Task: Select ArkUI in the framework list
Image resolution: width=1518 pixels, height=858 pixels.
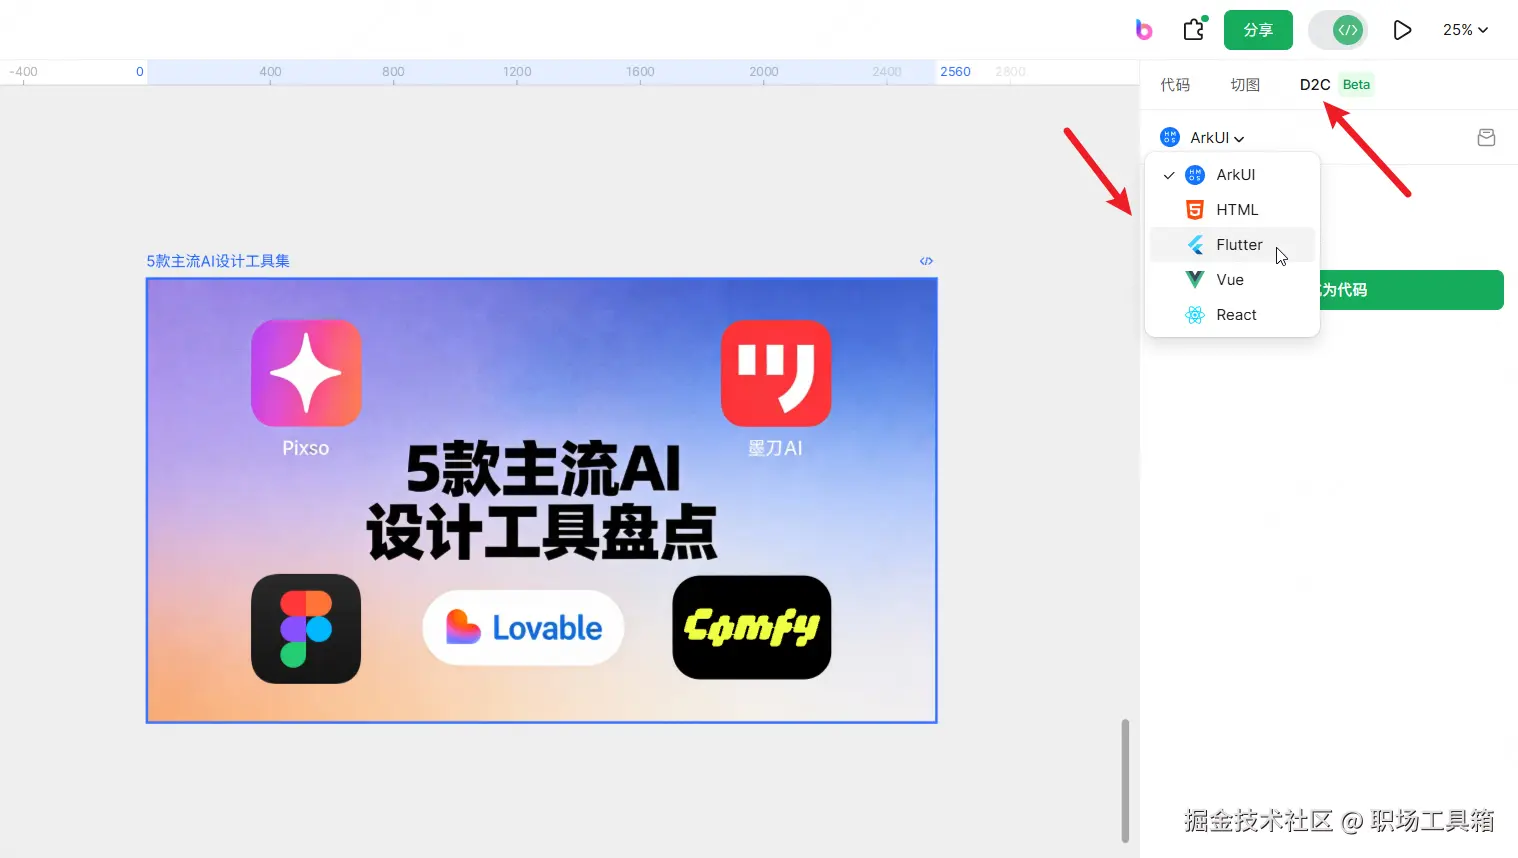Action: click(1232, 175)
